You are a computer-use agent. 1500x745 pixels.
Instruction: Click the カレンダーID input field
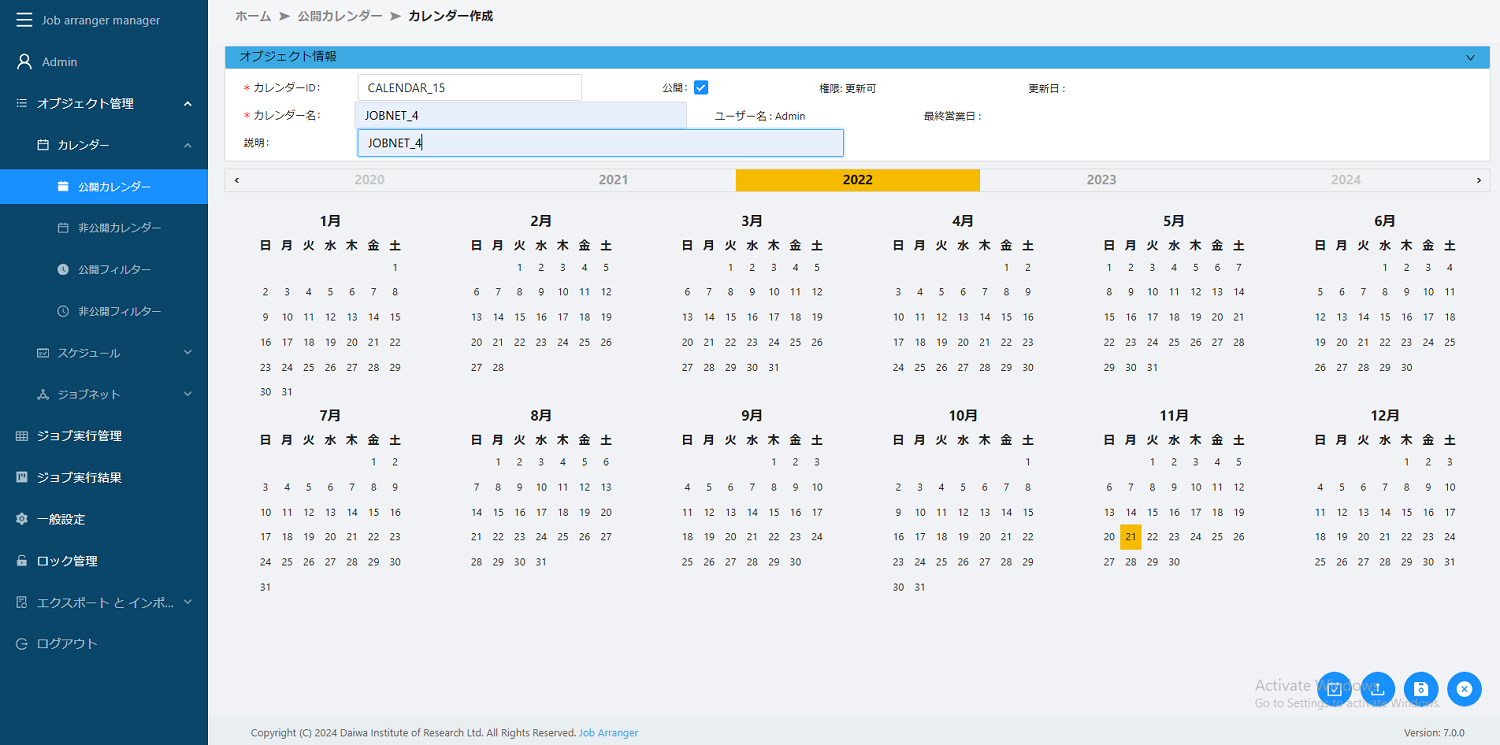tap(469, 88)
